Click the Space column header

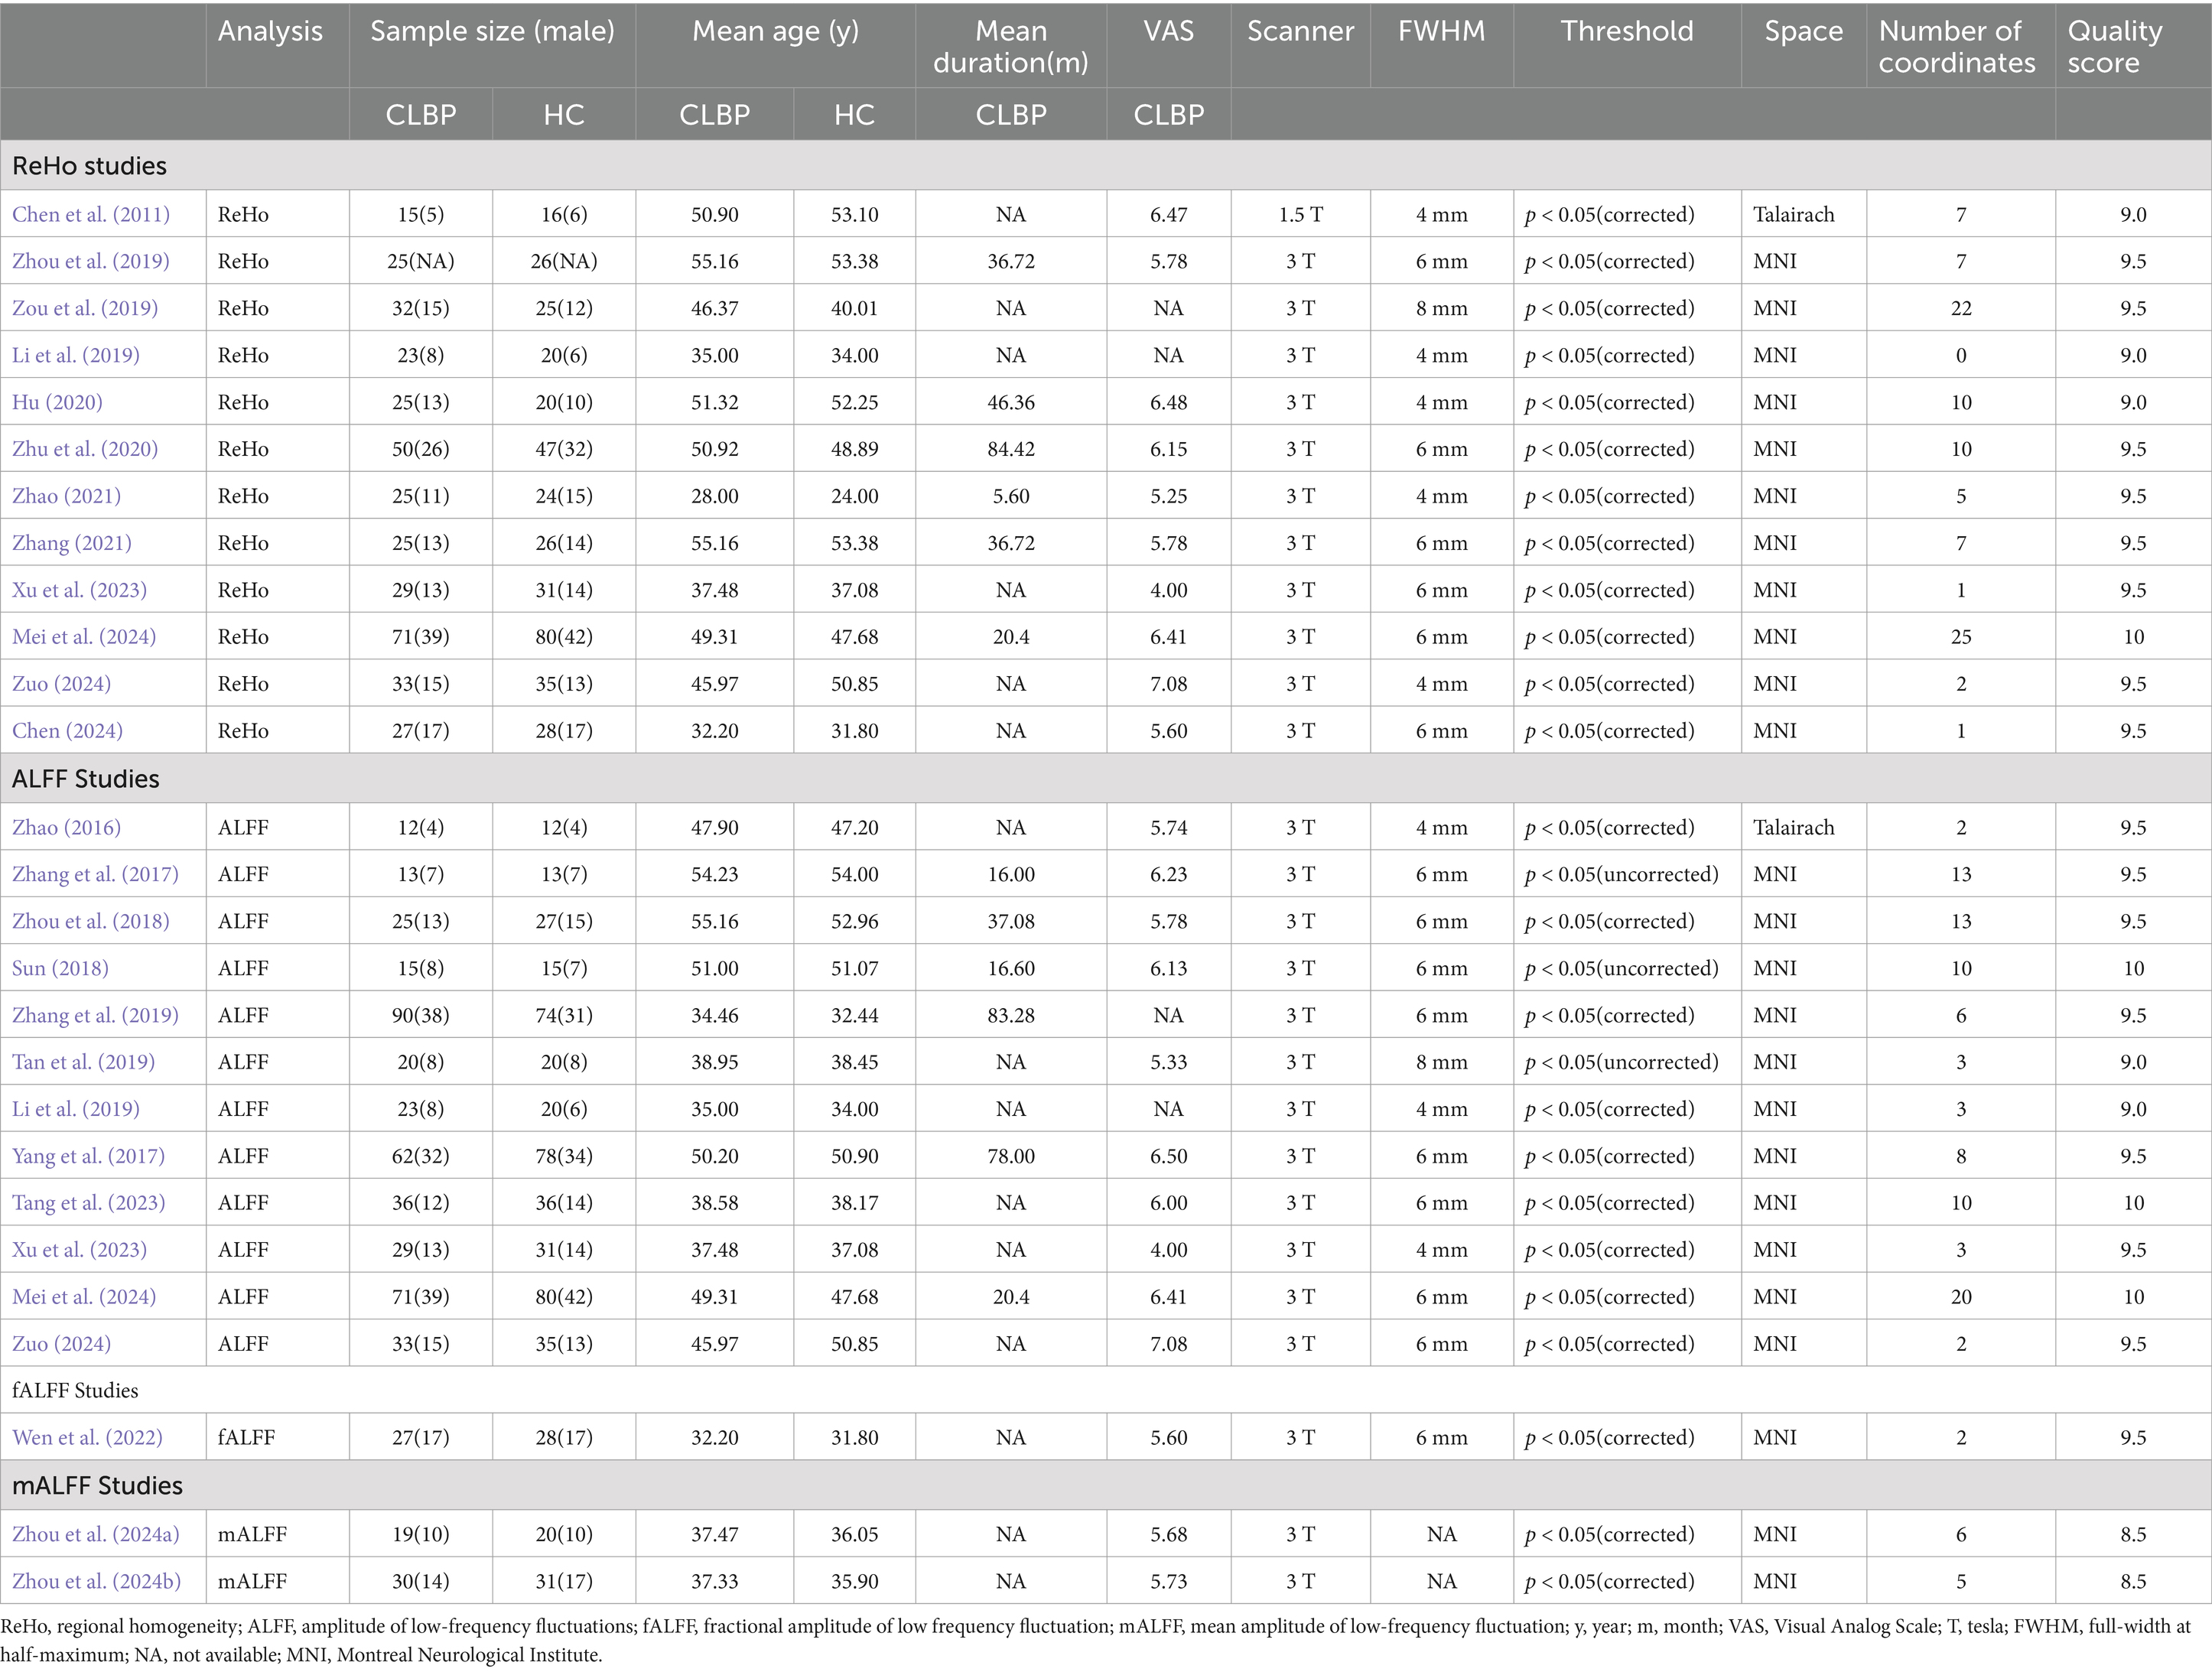(1803, 31)
